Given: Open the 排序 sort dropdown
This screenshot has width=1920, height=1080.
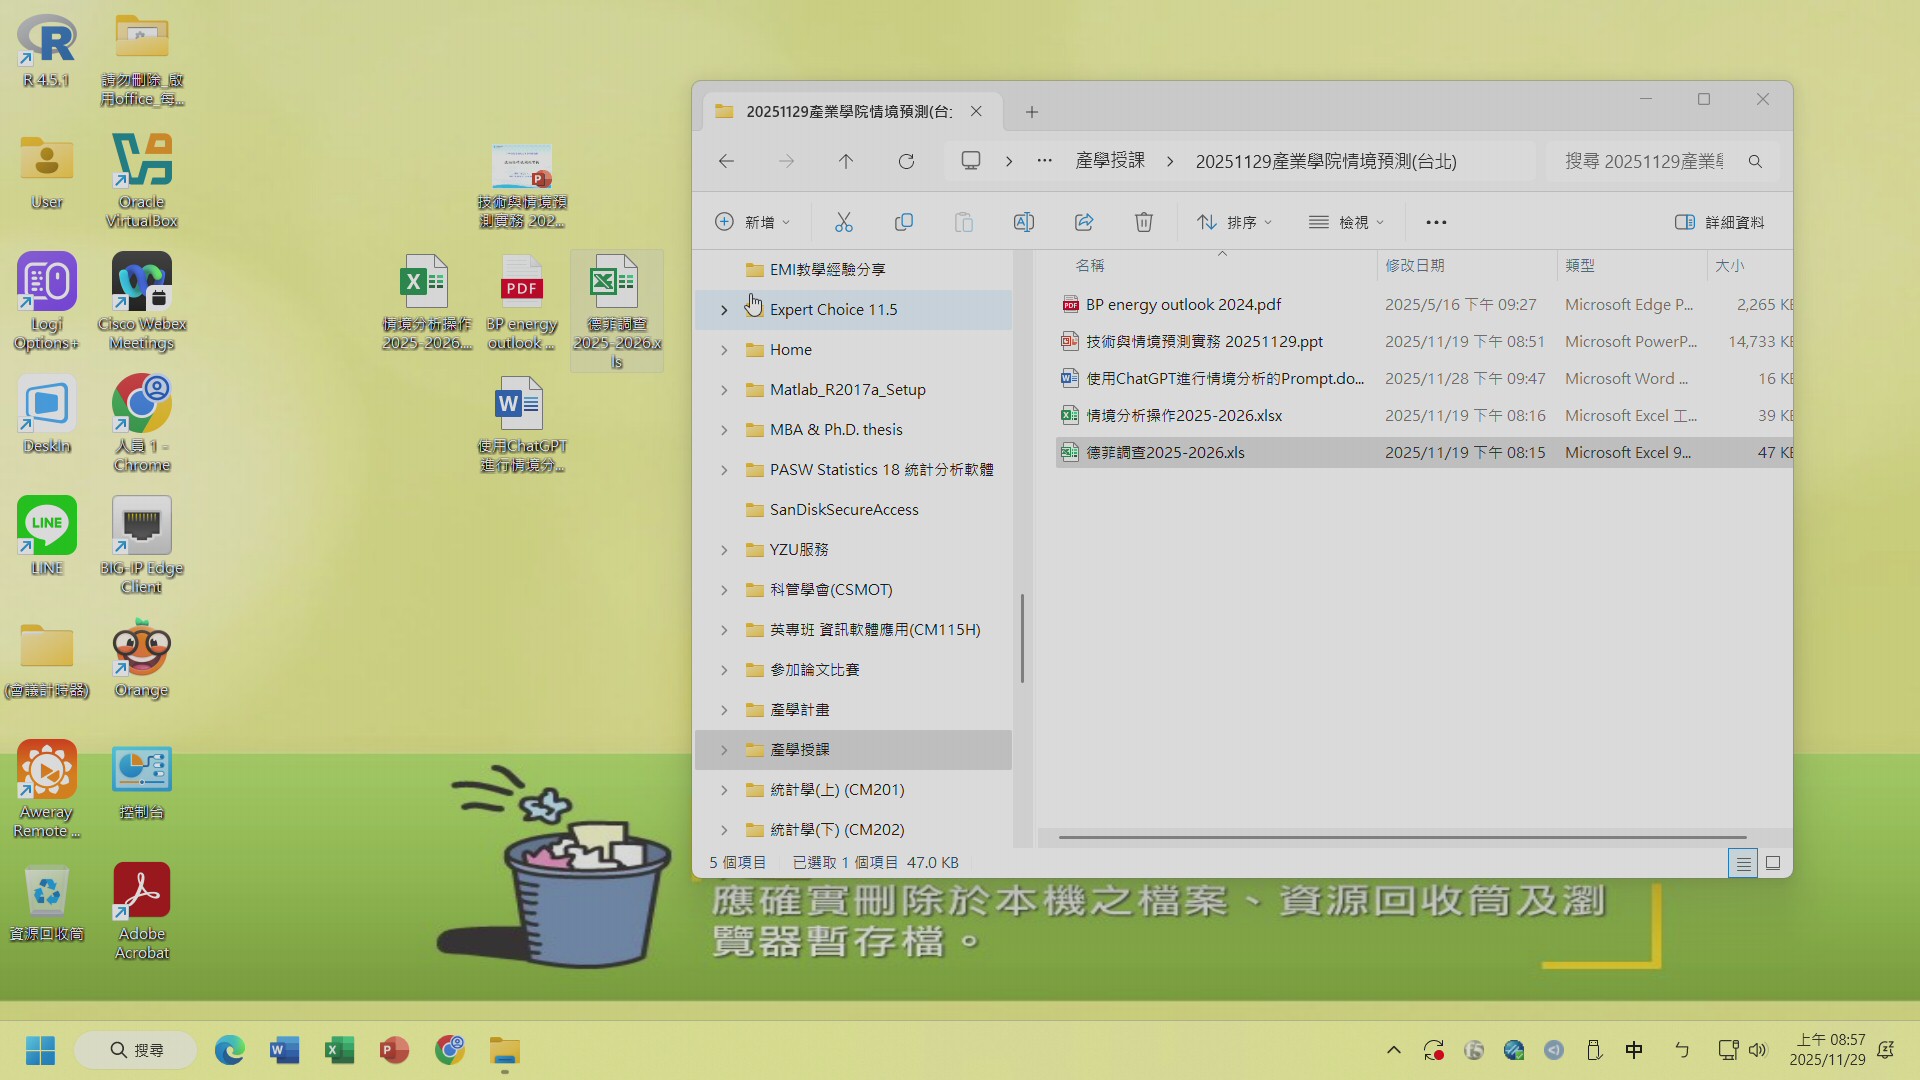Looking at the screenshot, I should [x=1235, y=222].
